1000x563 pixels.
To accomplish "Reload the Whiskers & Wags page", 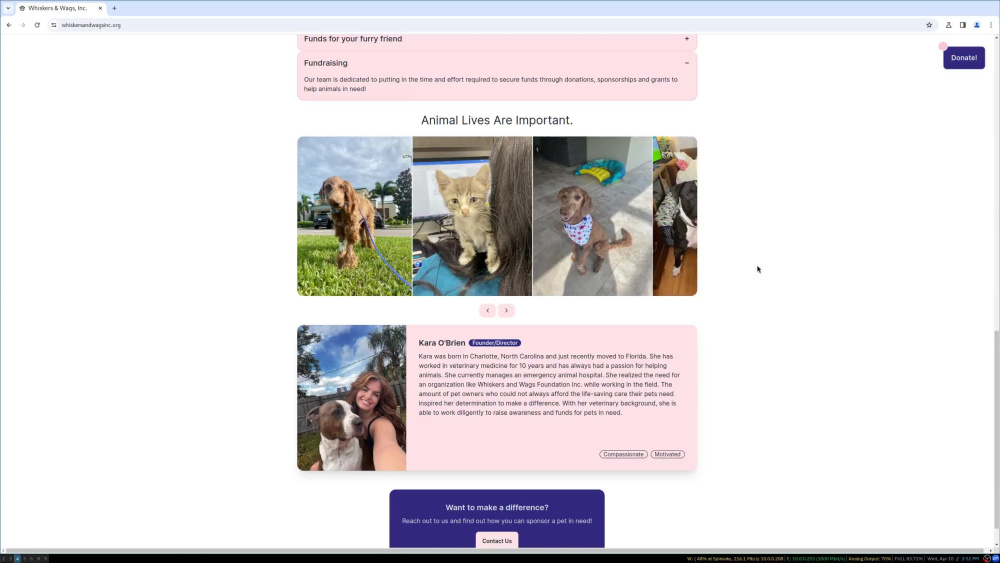I will click(x=37, y=25).
